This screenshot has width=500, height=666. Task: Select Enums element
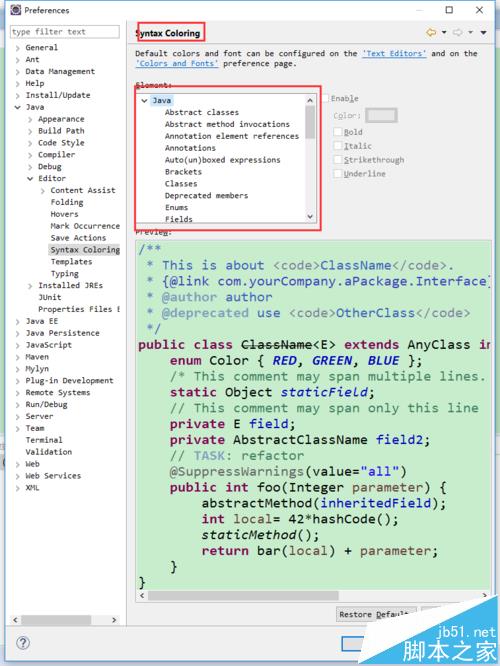[x=176, y=208]
